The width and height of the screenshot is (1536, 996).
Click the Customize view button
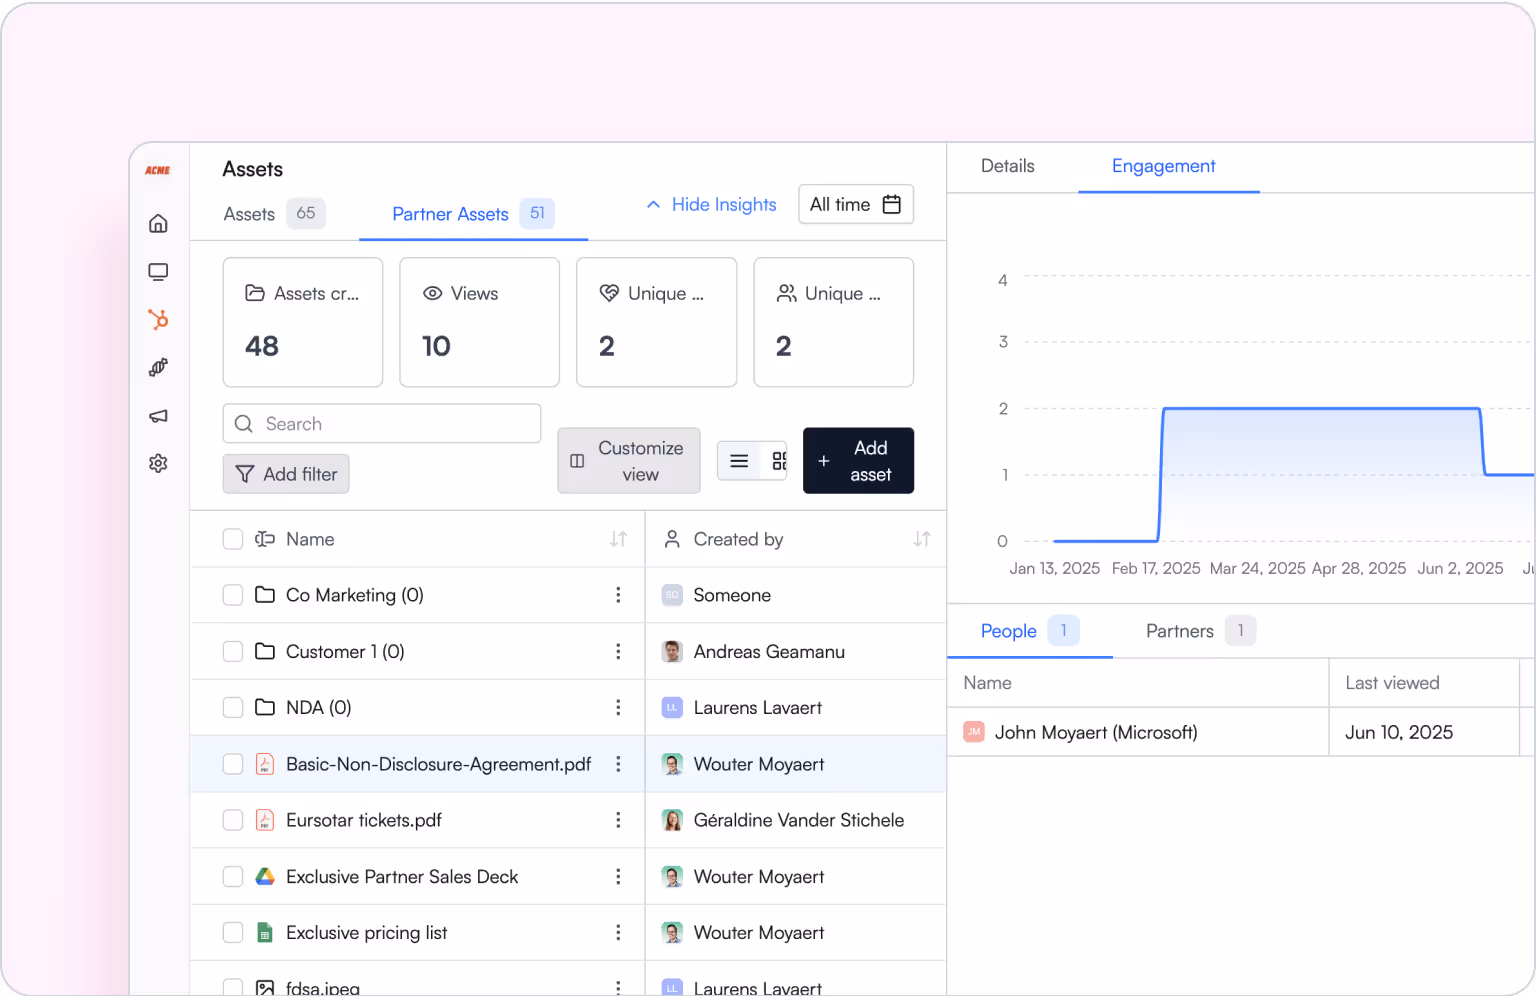629,461
